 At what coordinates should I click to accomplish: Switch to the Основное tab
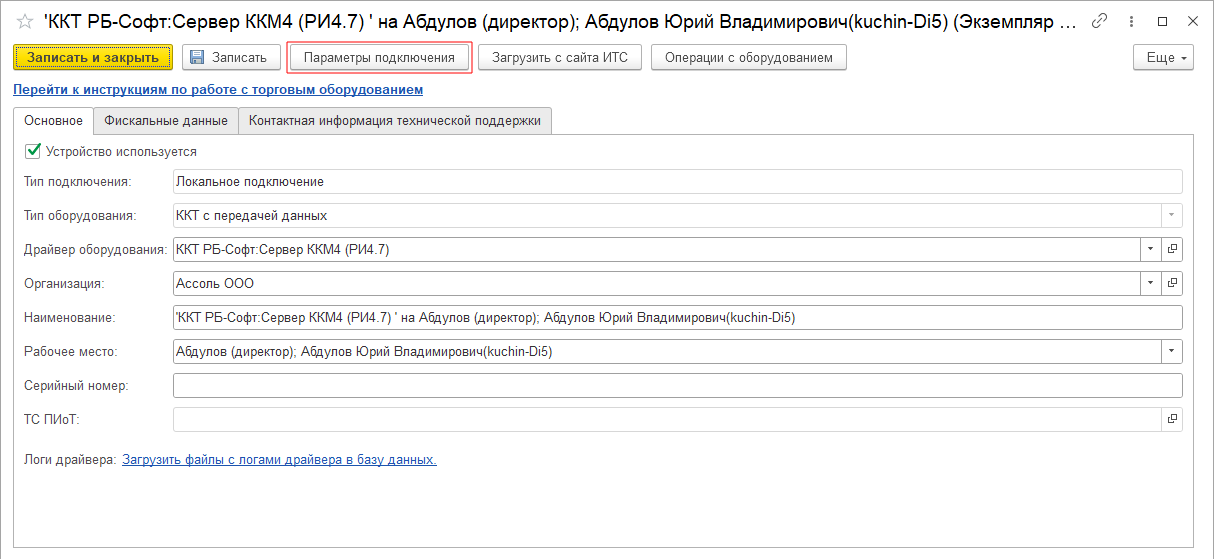point(54,121)
